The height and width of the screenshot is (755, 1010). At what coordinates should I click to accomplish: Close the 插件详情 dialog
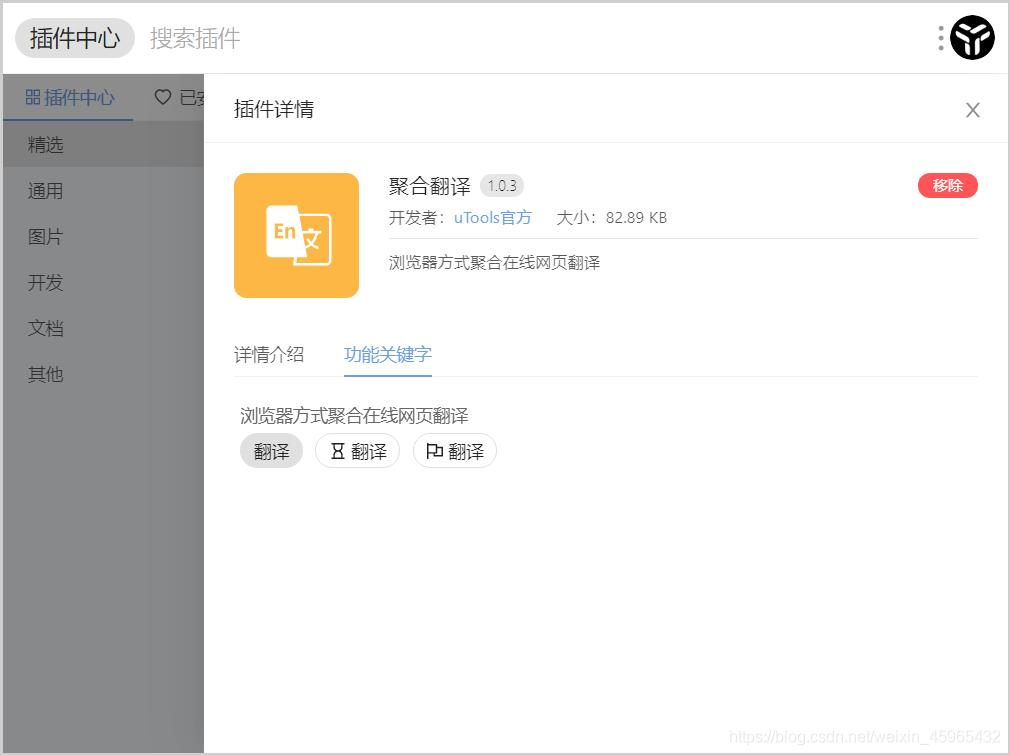972,110
